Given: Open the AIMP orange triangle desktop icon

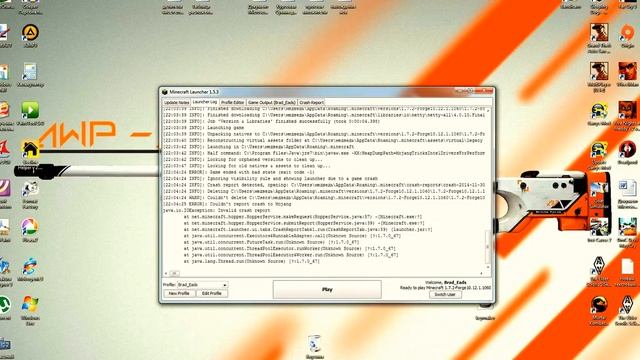Looking at the screenshot, I should (x=30, y=32).
